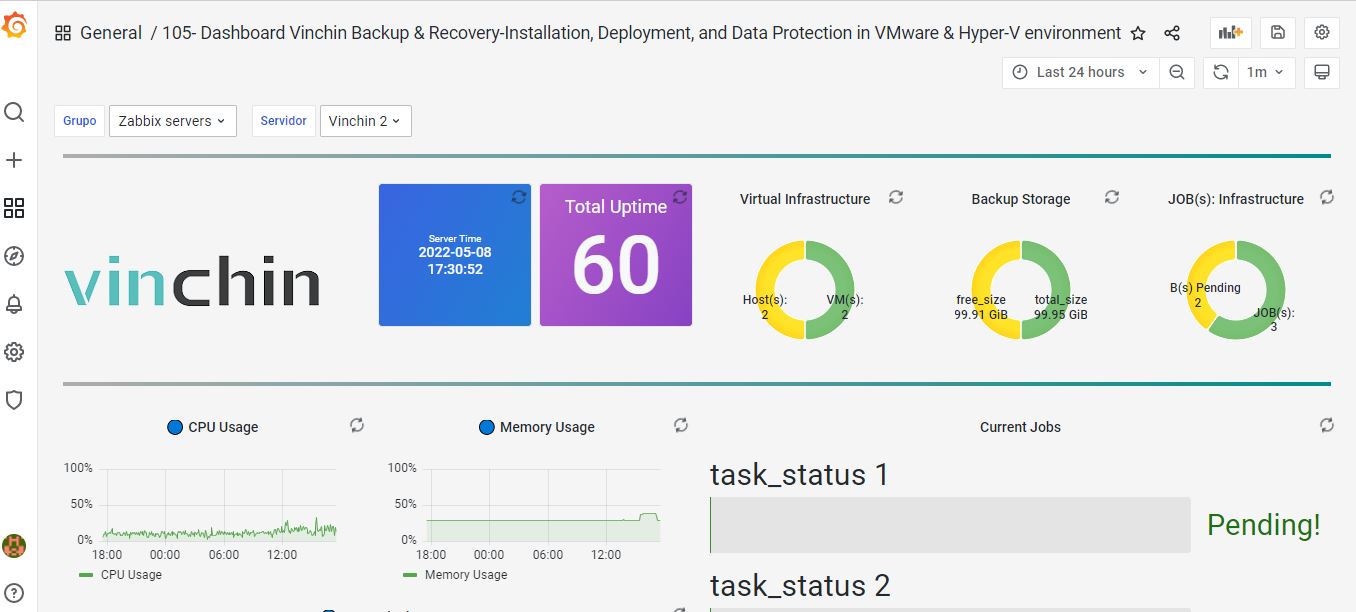Open the Dashboards grid icon in sidebar
The image size is (1356, 612).
tap(14, 208)
